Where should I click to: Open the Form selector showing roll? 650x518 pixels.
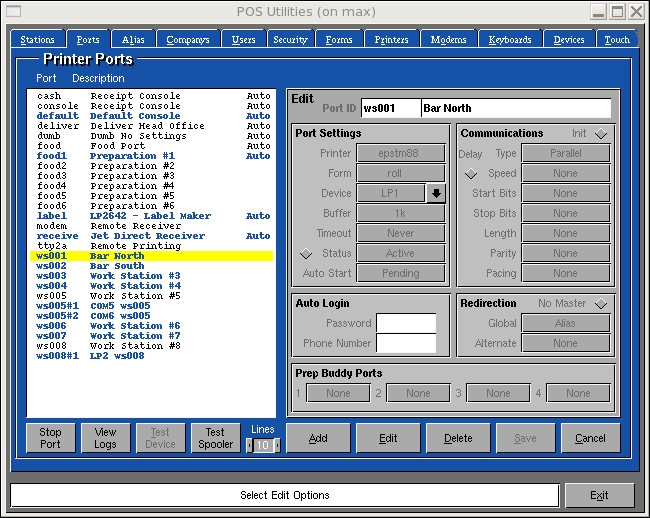[401, 173]
